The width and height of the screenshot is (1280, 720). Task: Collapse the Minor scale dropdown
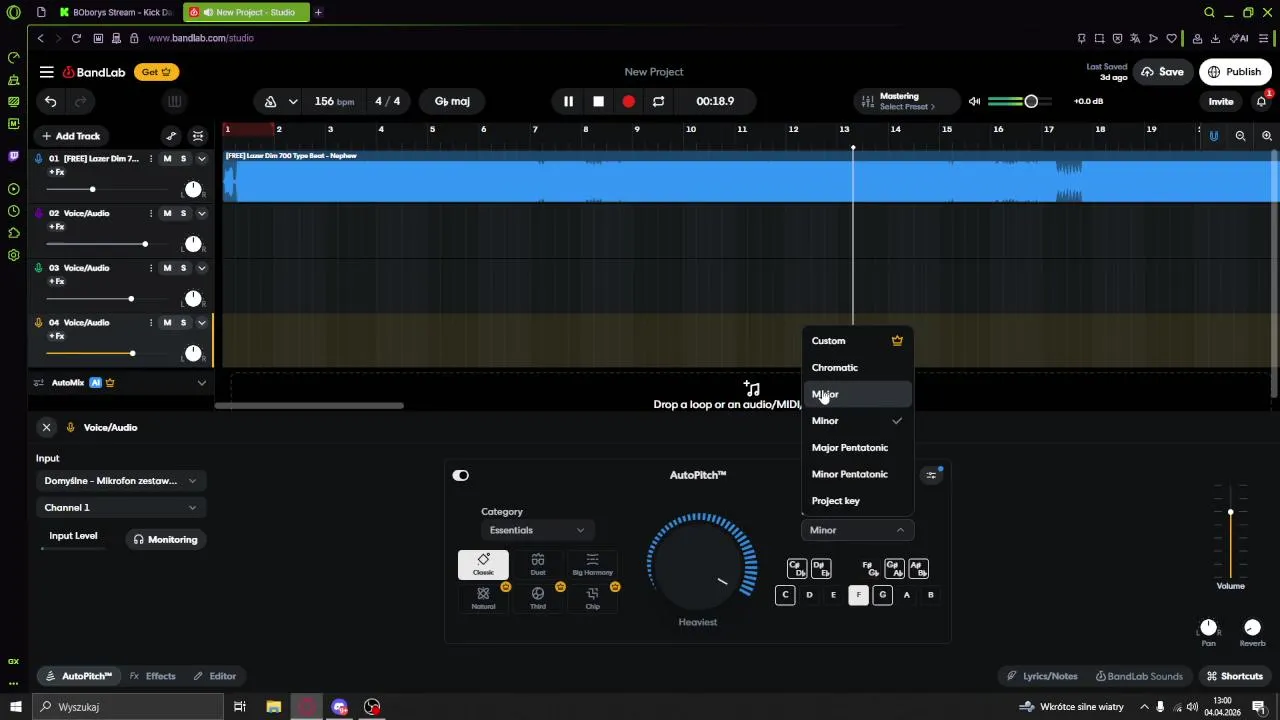coord(857,530)
